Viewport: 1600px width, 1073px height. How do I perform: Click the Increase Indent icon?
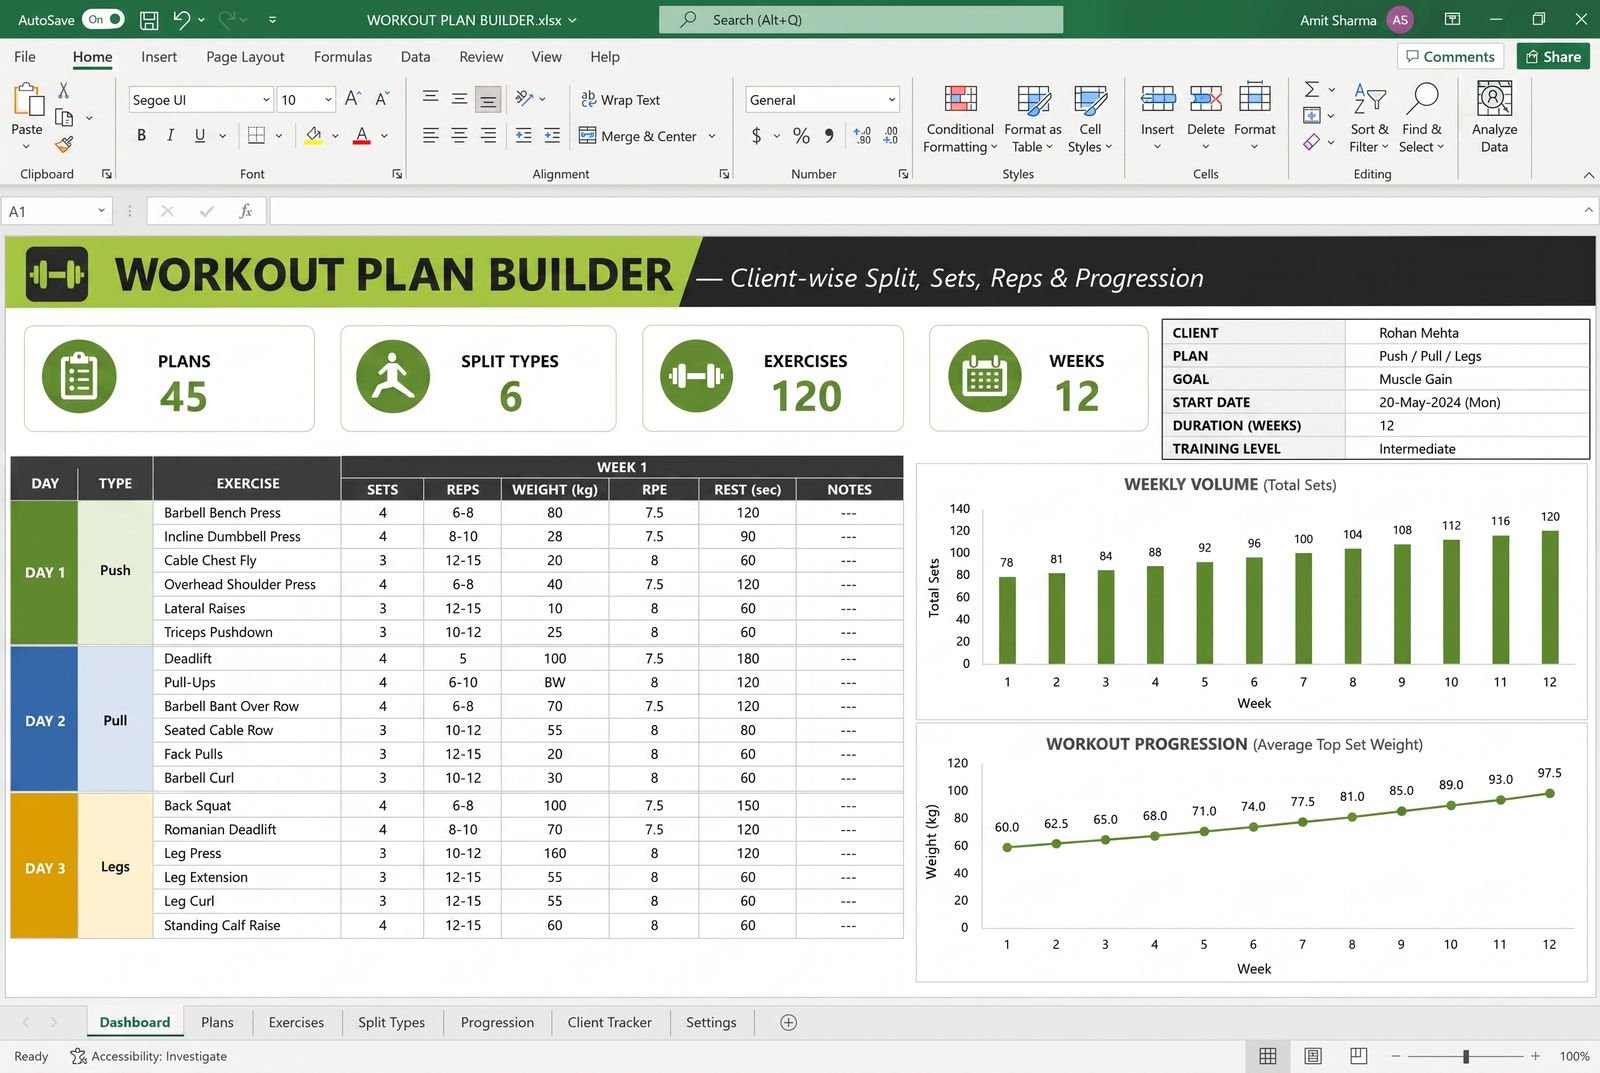coord(552,135)
